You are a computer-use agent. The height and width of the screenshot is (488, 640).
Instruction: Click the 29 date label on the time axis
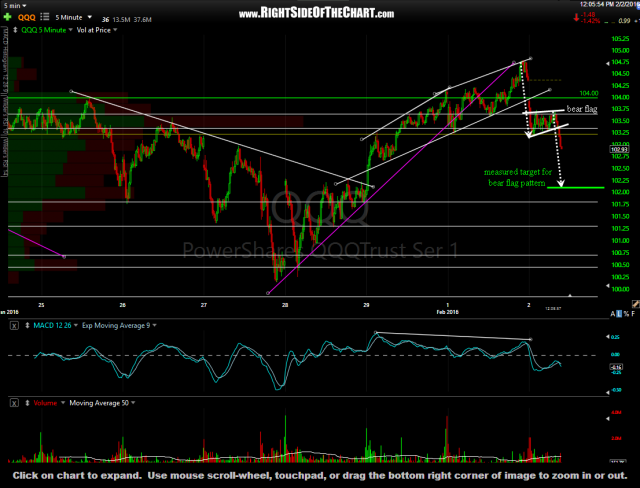(x=366, y=305)
